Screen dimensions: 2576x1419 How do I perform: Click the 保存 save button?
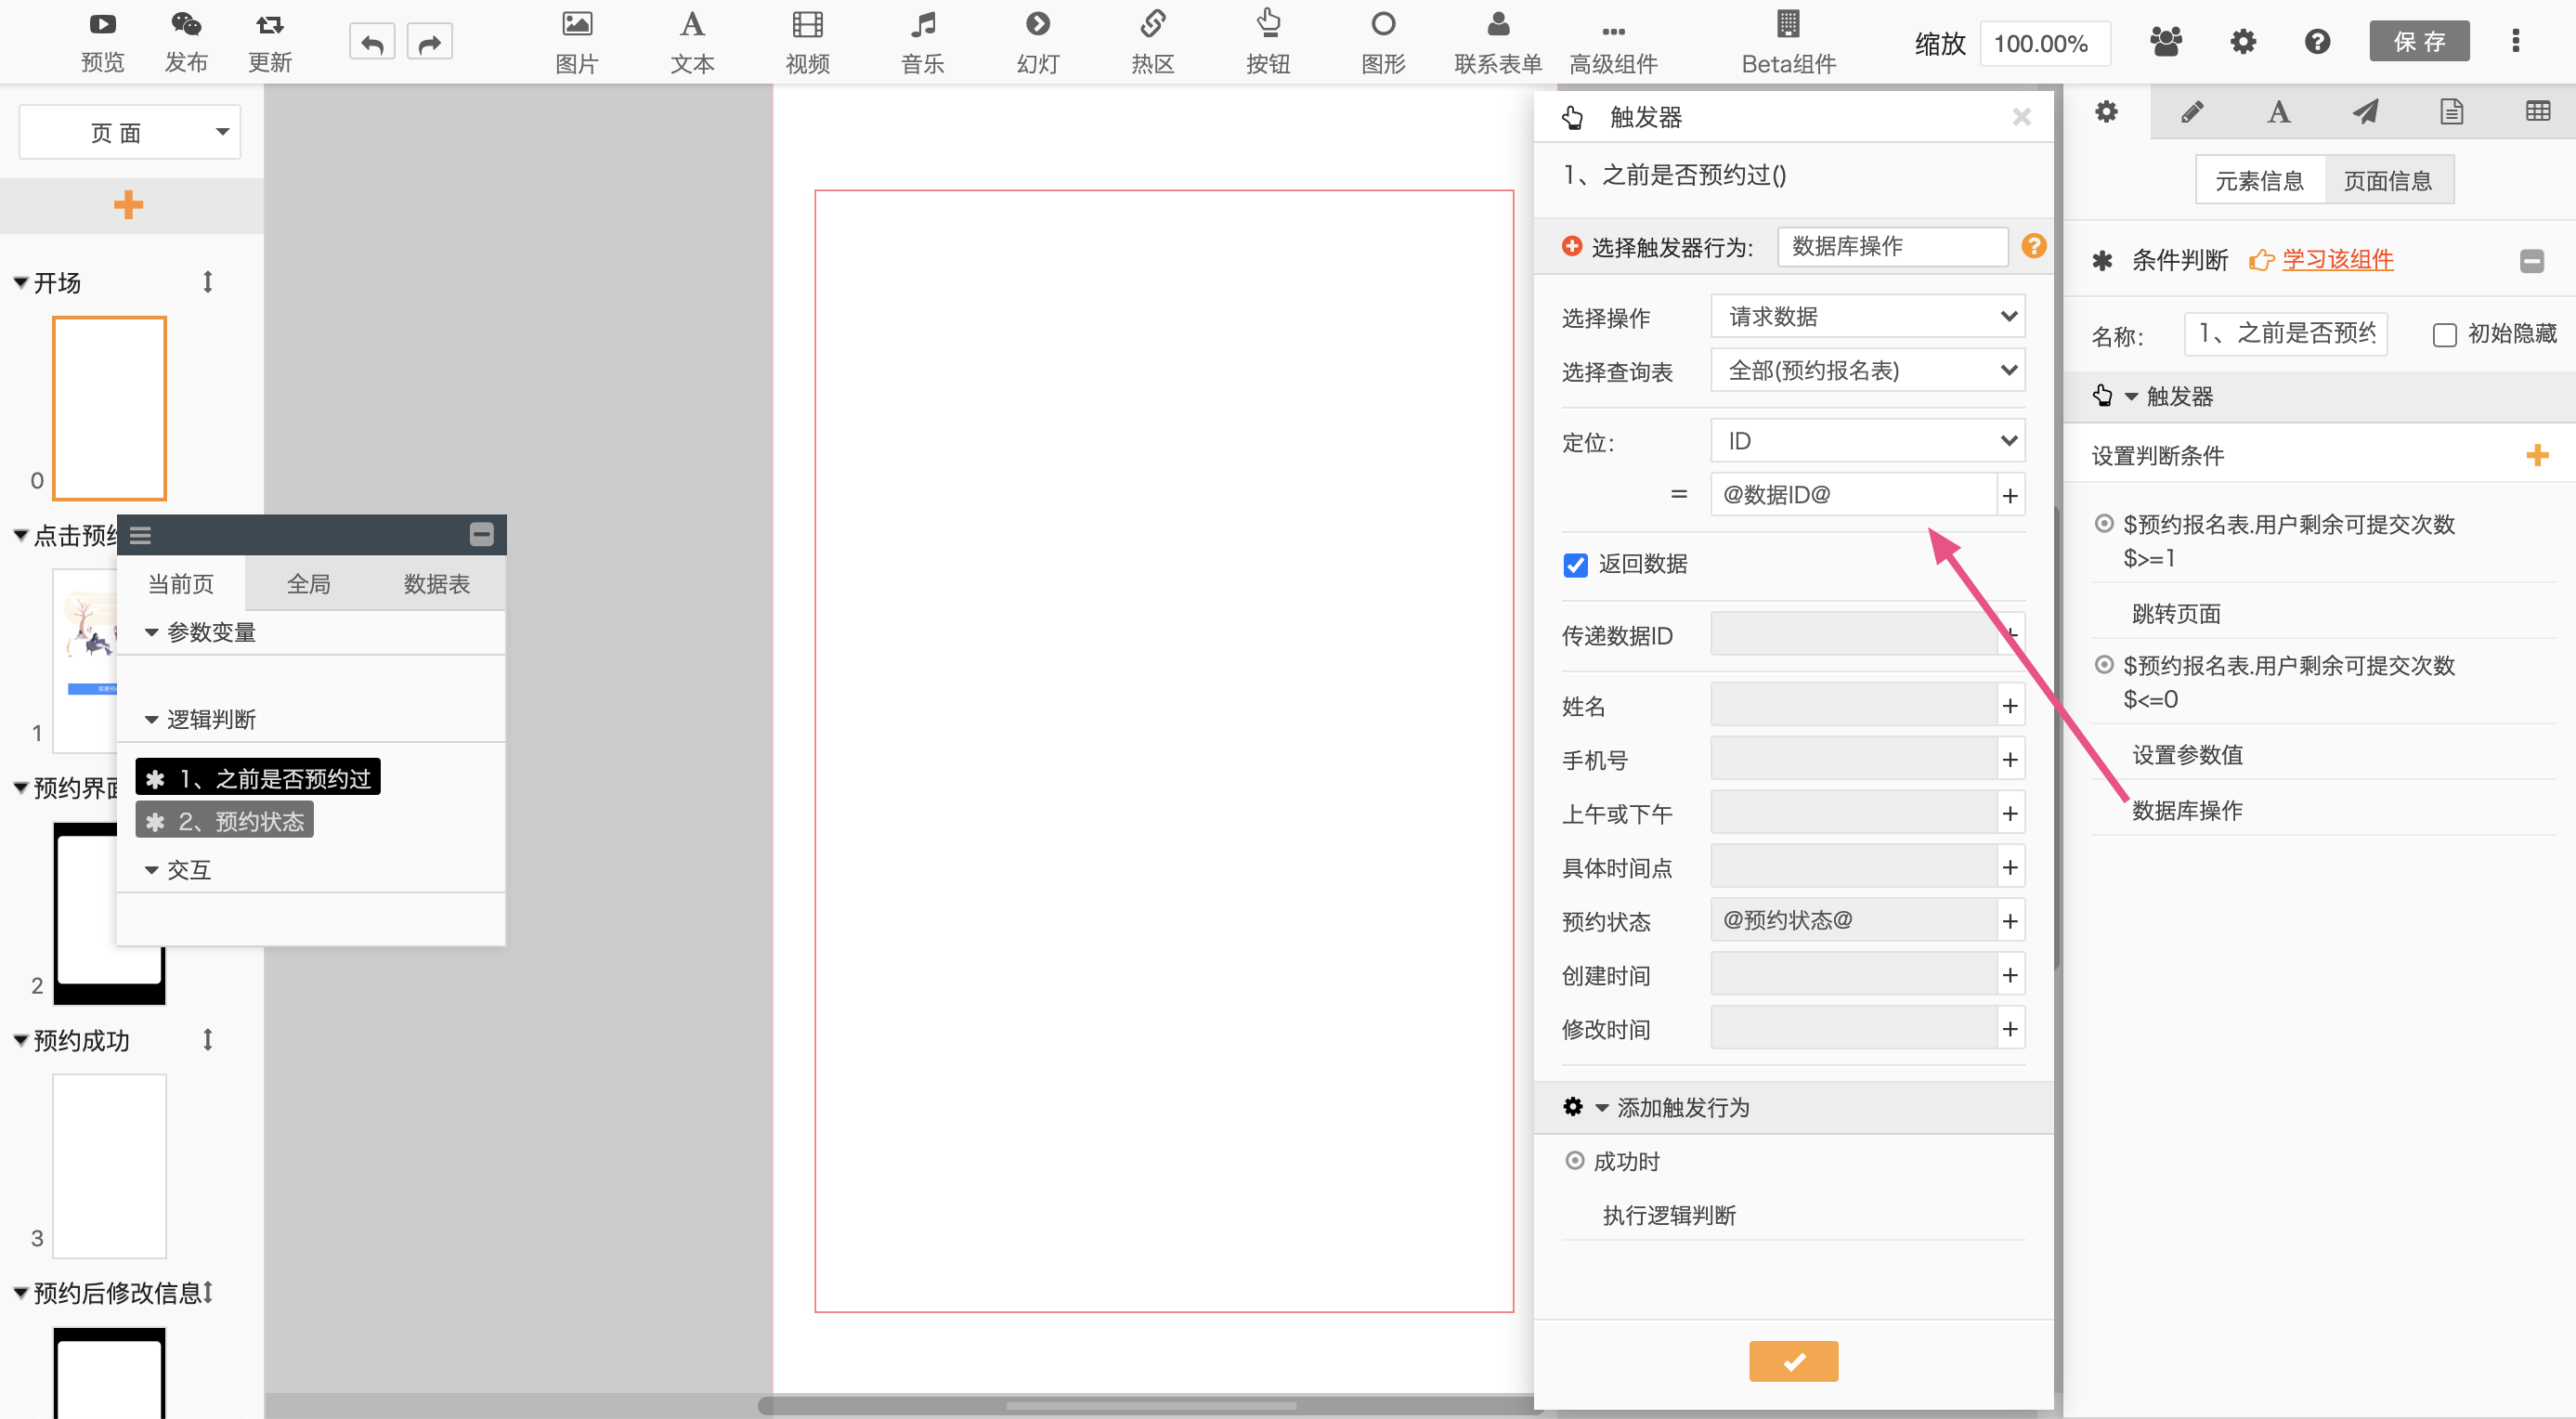pos(2418,42)
